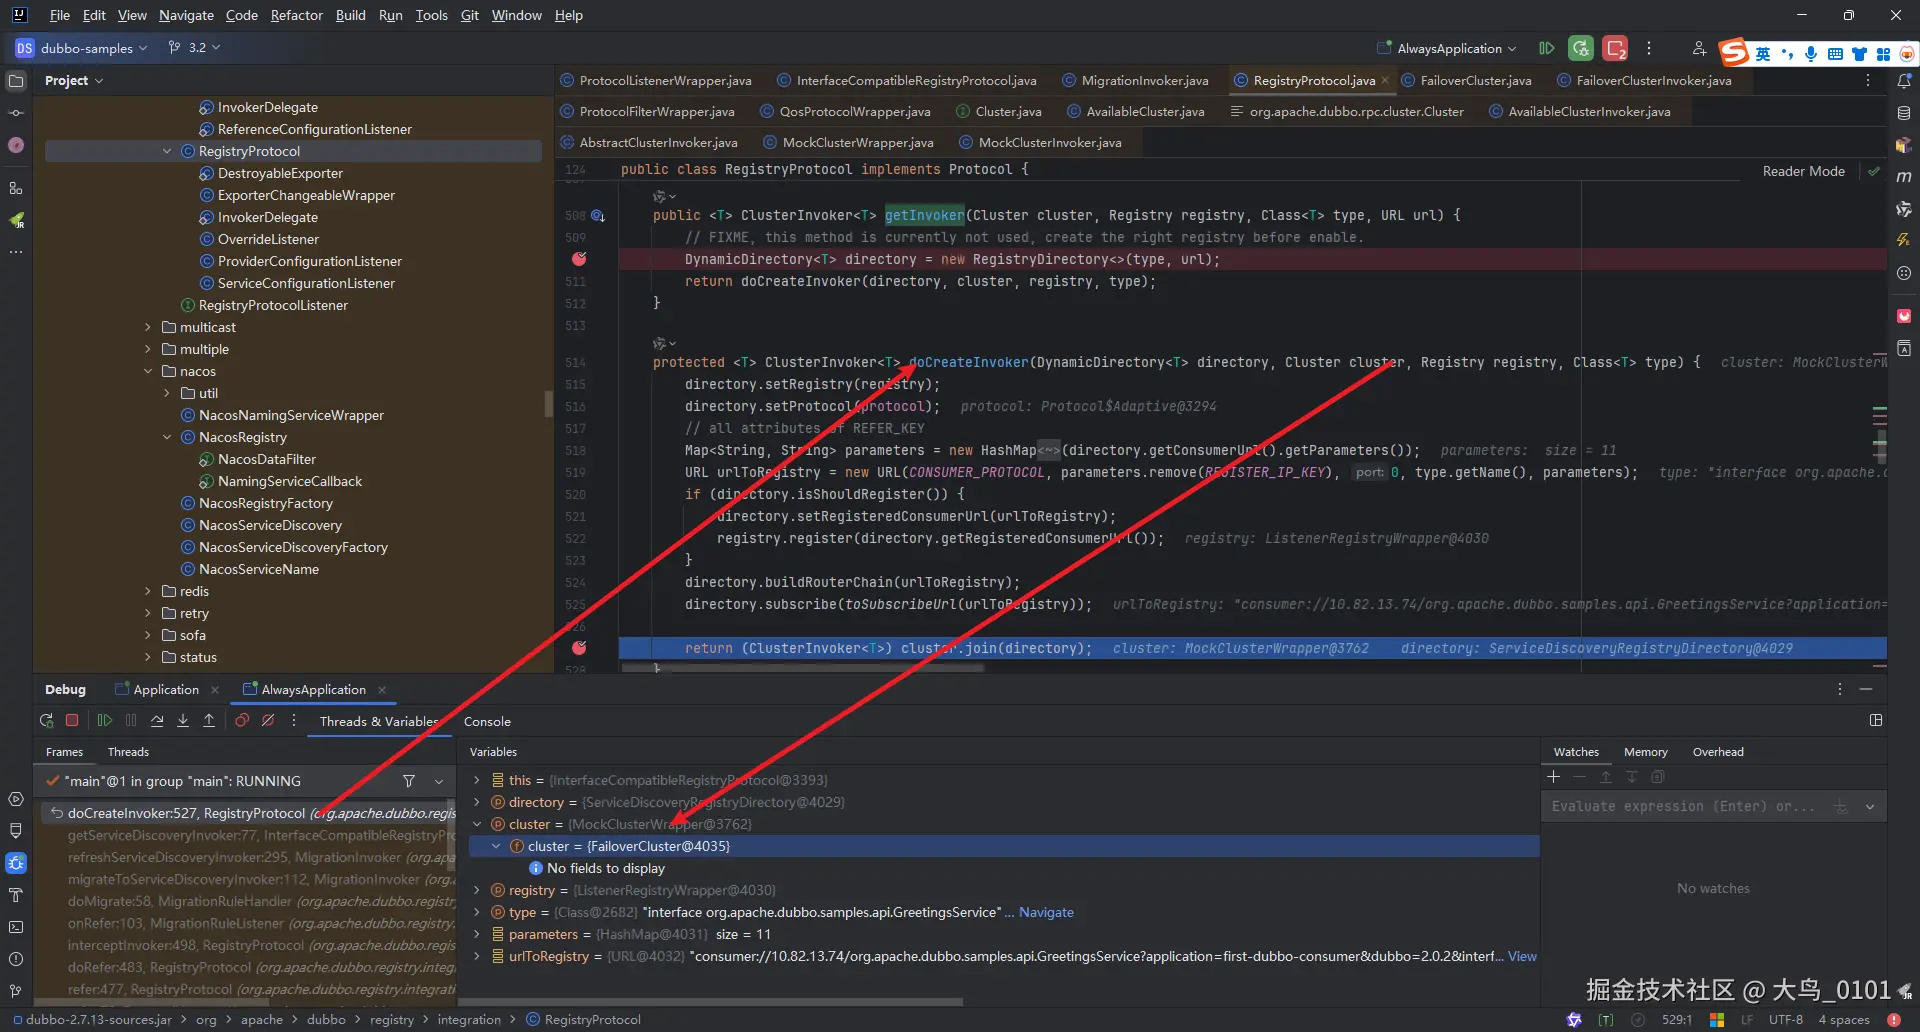Viewport: 1920px width, 1032px height.
Task: Open the Build hammer tool window
Action: [x=16, y=895]
